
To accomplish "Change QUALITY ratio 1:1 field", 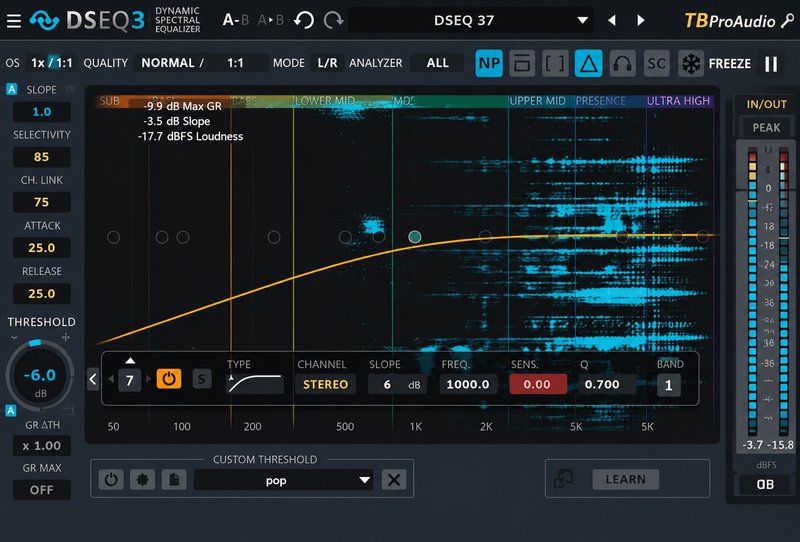I will [x=236, y=63].
